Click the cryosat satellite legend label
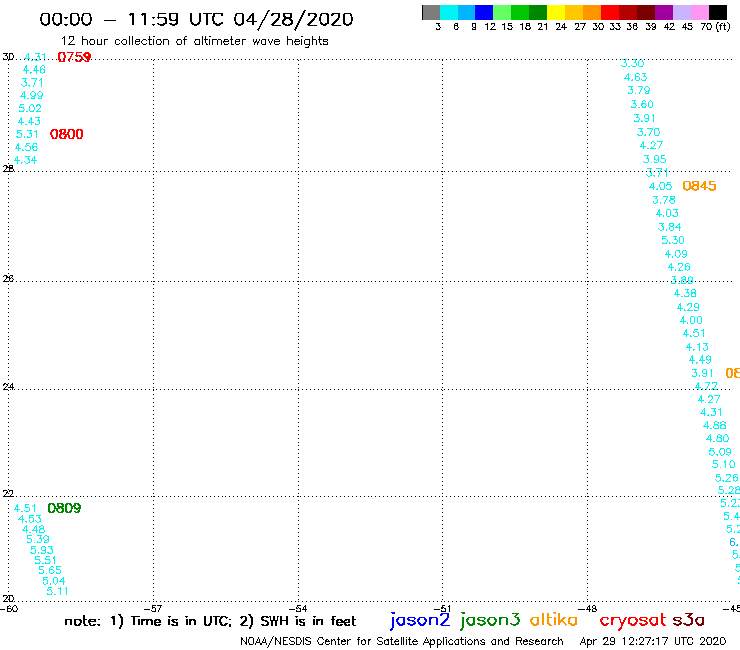The image size is (740, 650). (x=633, y=620)
